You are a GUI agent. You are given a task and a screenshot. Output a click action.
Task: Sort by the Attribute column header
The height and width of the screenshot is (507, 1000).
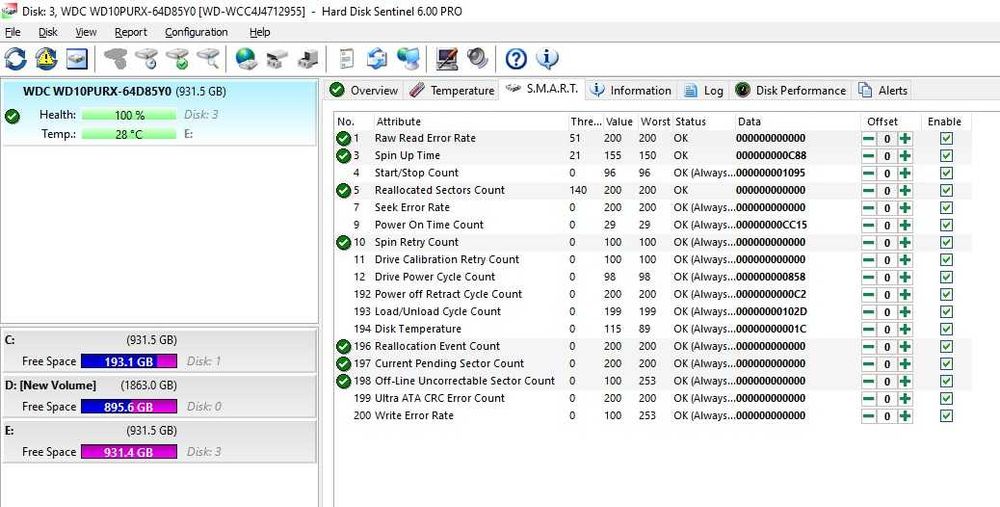(471, 121)
